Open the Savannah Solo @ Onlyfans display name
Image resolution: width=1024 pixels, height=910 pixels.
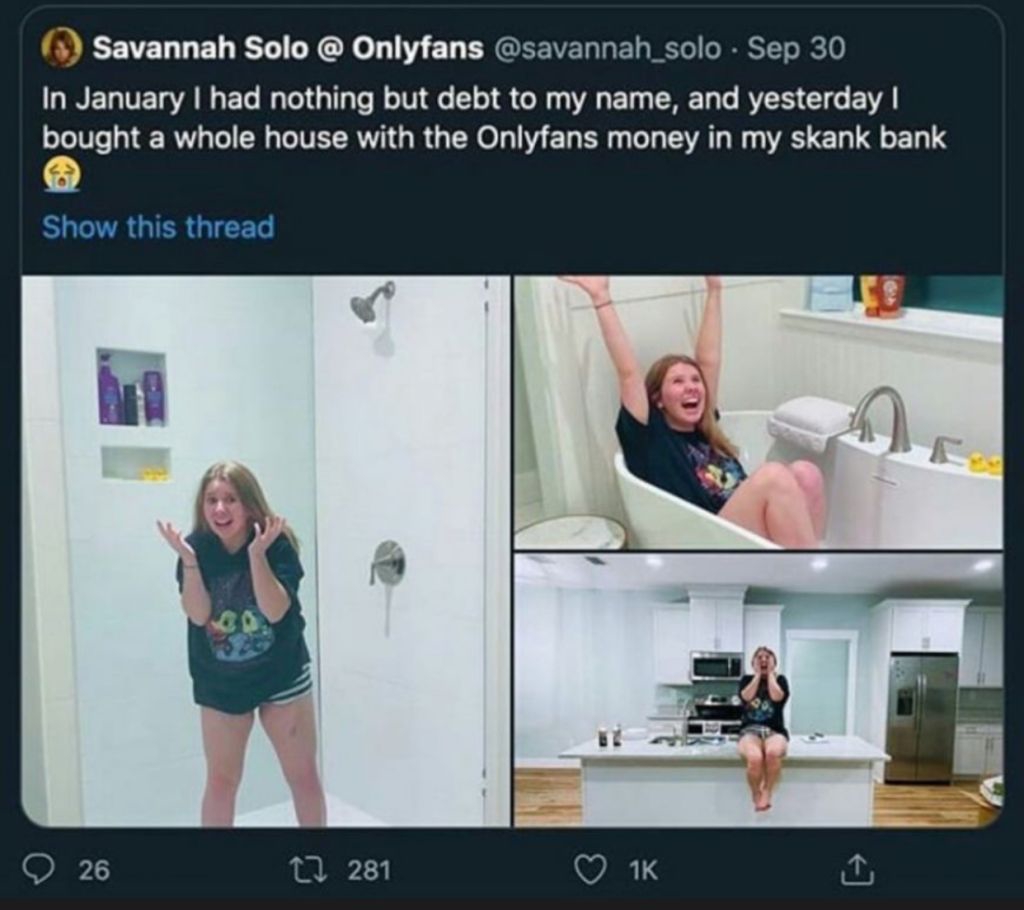[x=288, y=48]
